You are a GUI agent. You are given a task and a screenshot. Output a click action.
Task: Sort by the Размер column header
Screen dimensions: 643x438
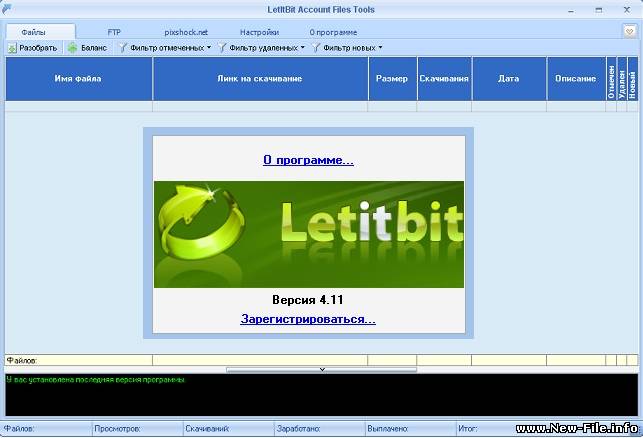pyautogui.click(x=392, y=78)
